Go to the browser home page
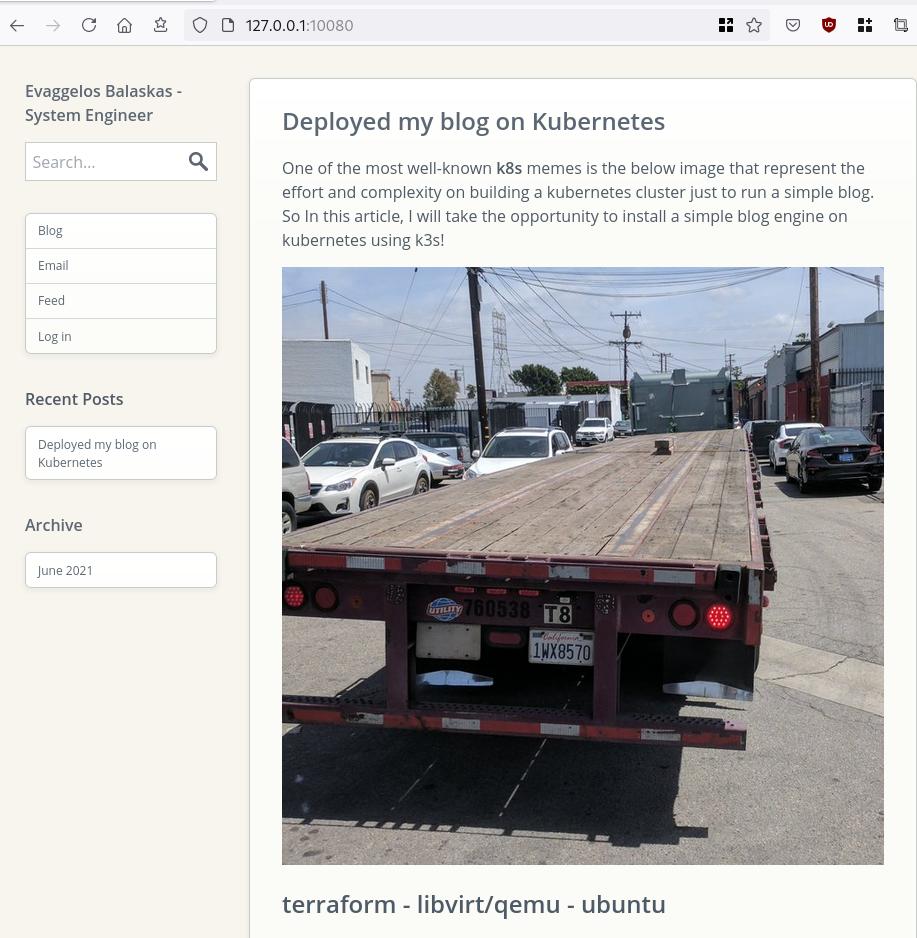 pyautogui.click(x=124, y=25)
